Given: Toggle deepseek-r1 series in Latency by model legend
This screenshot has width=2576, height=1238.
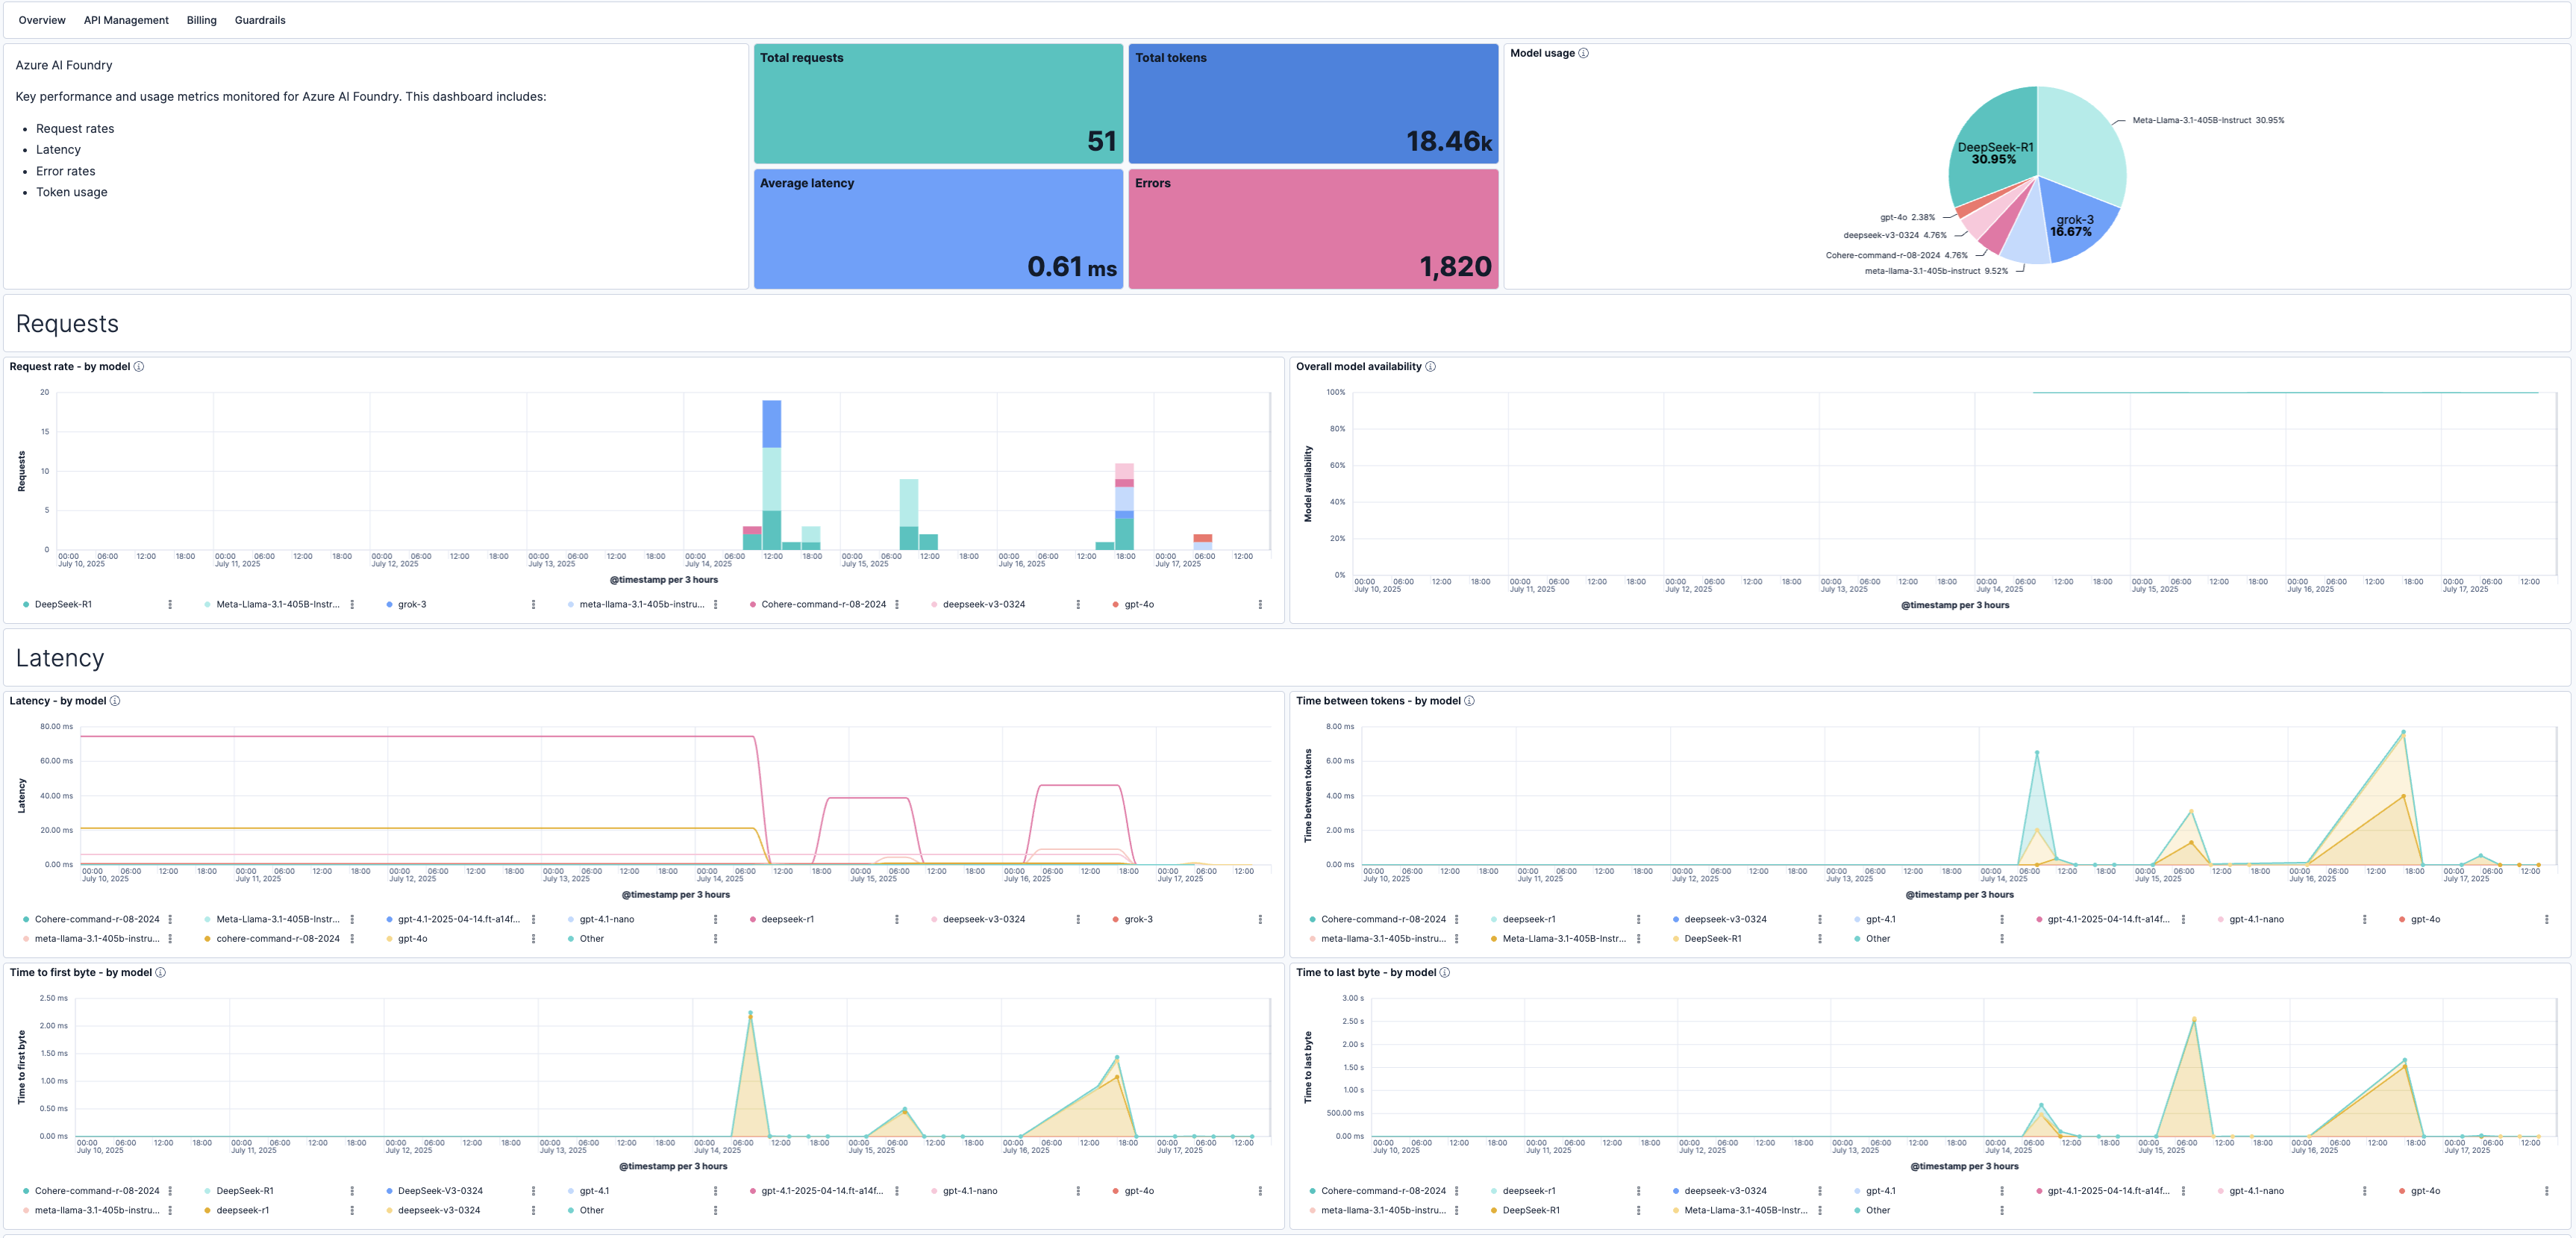Looking at the screenshot, I should click(x=787, y=920).
